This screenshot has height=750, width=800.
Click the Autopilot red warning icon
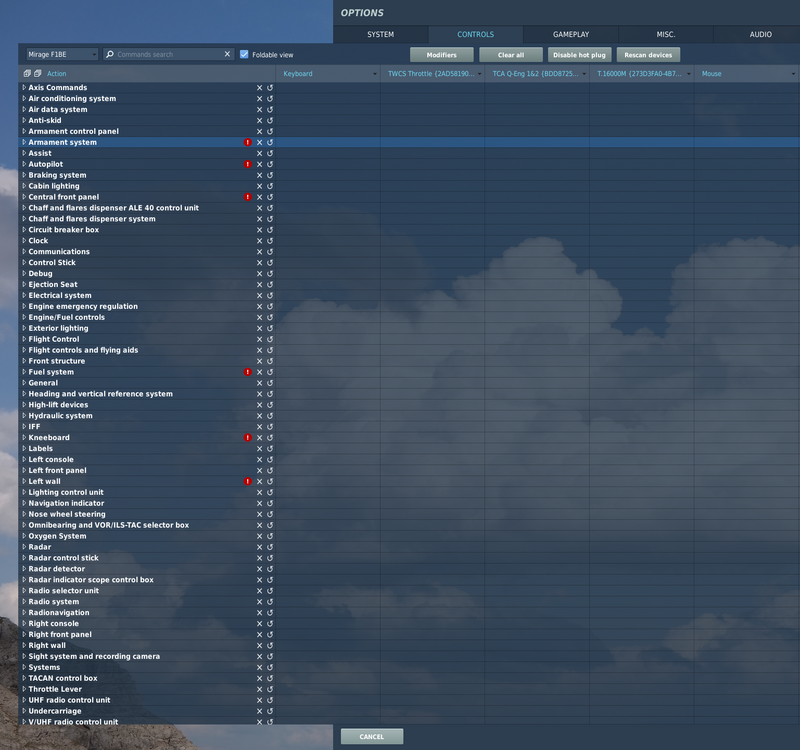[x=248, y=164]
